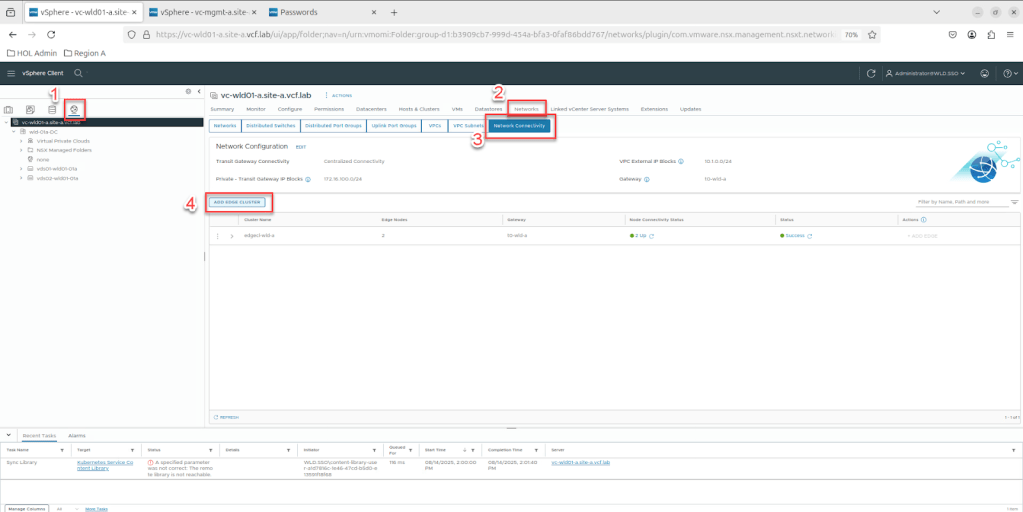Collapse the navigator pane with the arrow icon
The width and height of the screenshot is (1023, 512).
pyautogui.click(x=198, y=91)
